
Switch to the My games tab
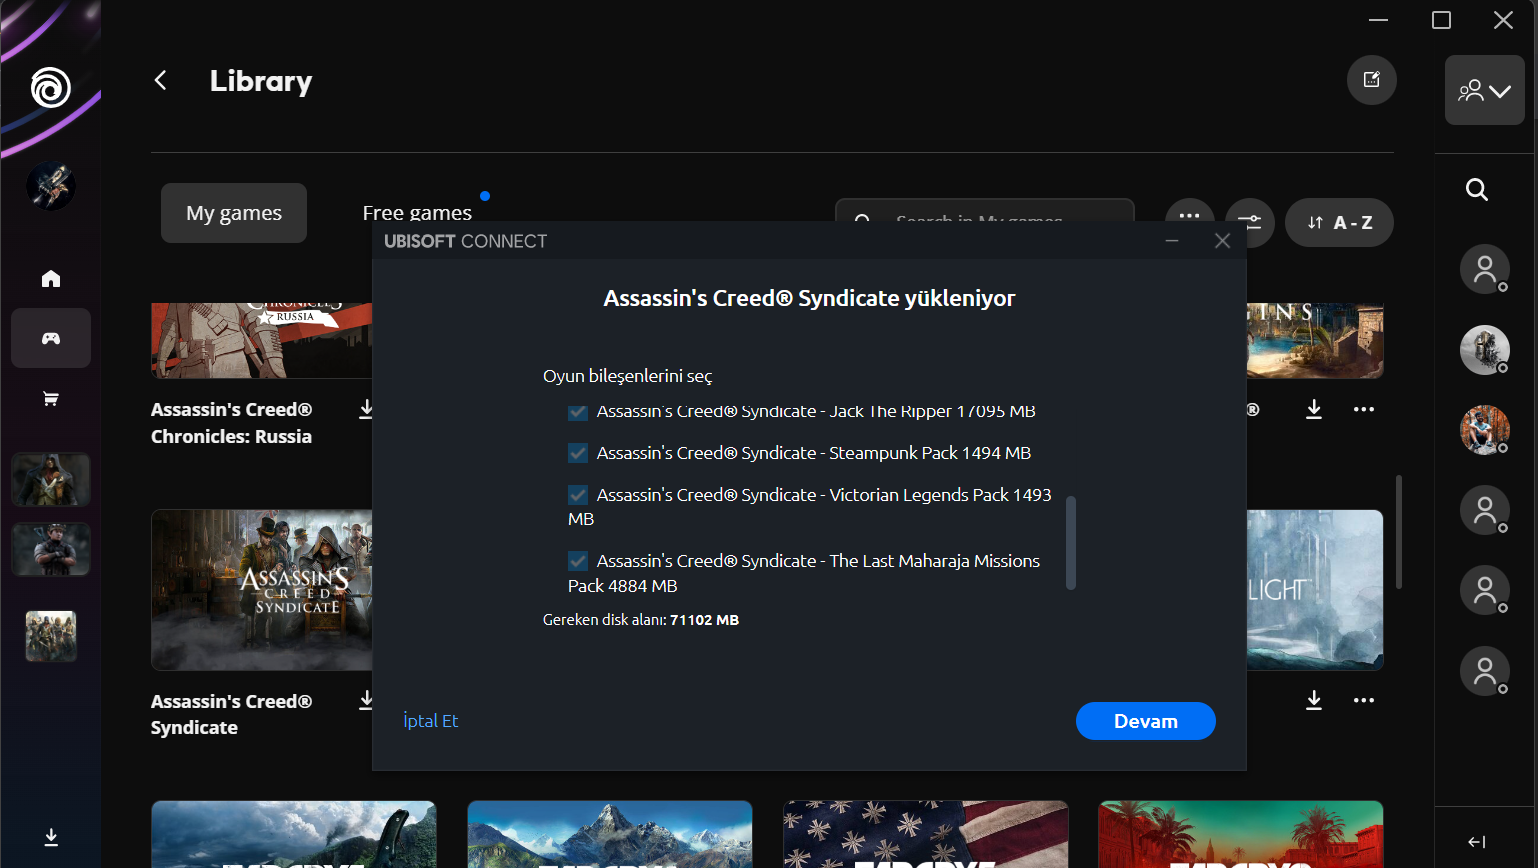coord(234,213)
